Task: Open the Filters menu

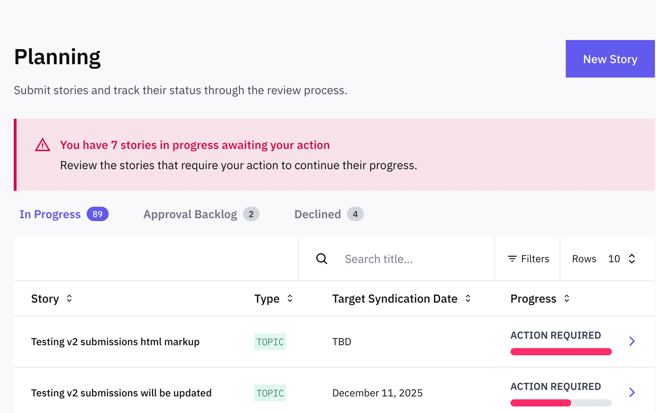Action: tap(528, 259)
